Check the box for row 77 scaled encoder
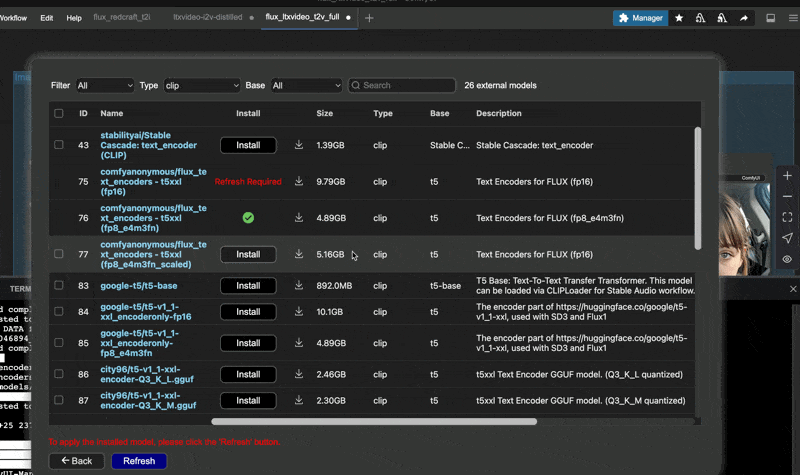The image size is (800, 475). [59, 254]
